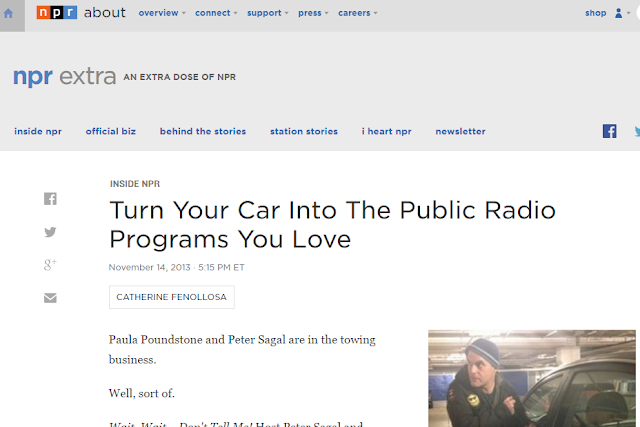This screenshot has width=640, height=427.
Task: Select the newsletter tab
Action: (x=460, y=131)
